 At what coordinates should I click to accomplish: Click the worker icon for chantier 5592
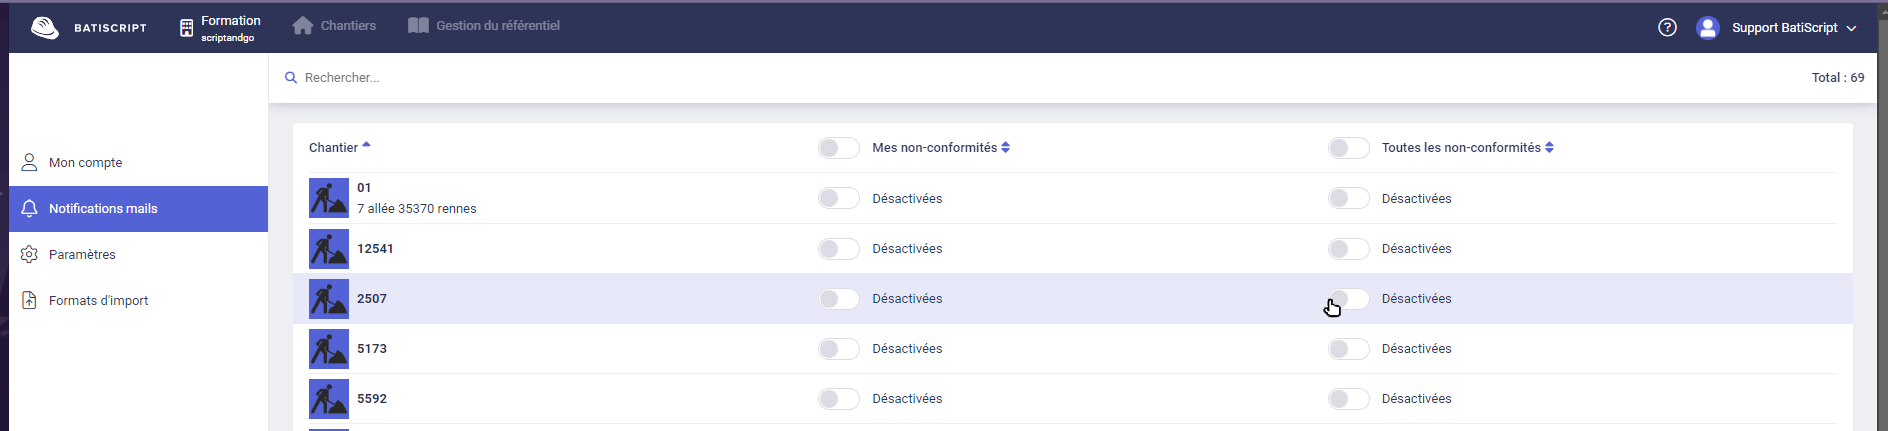329,399
